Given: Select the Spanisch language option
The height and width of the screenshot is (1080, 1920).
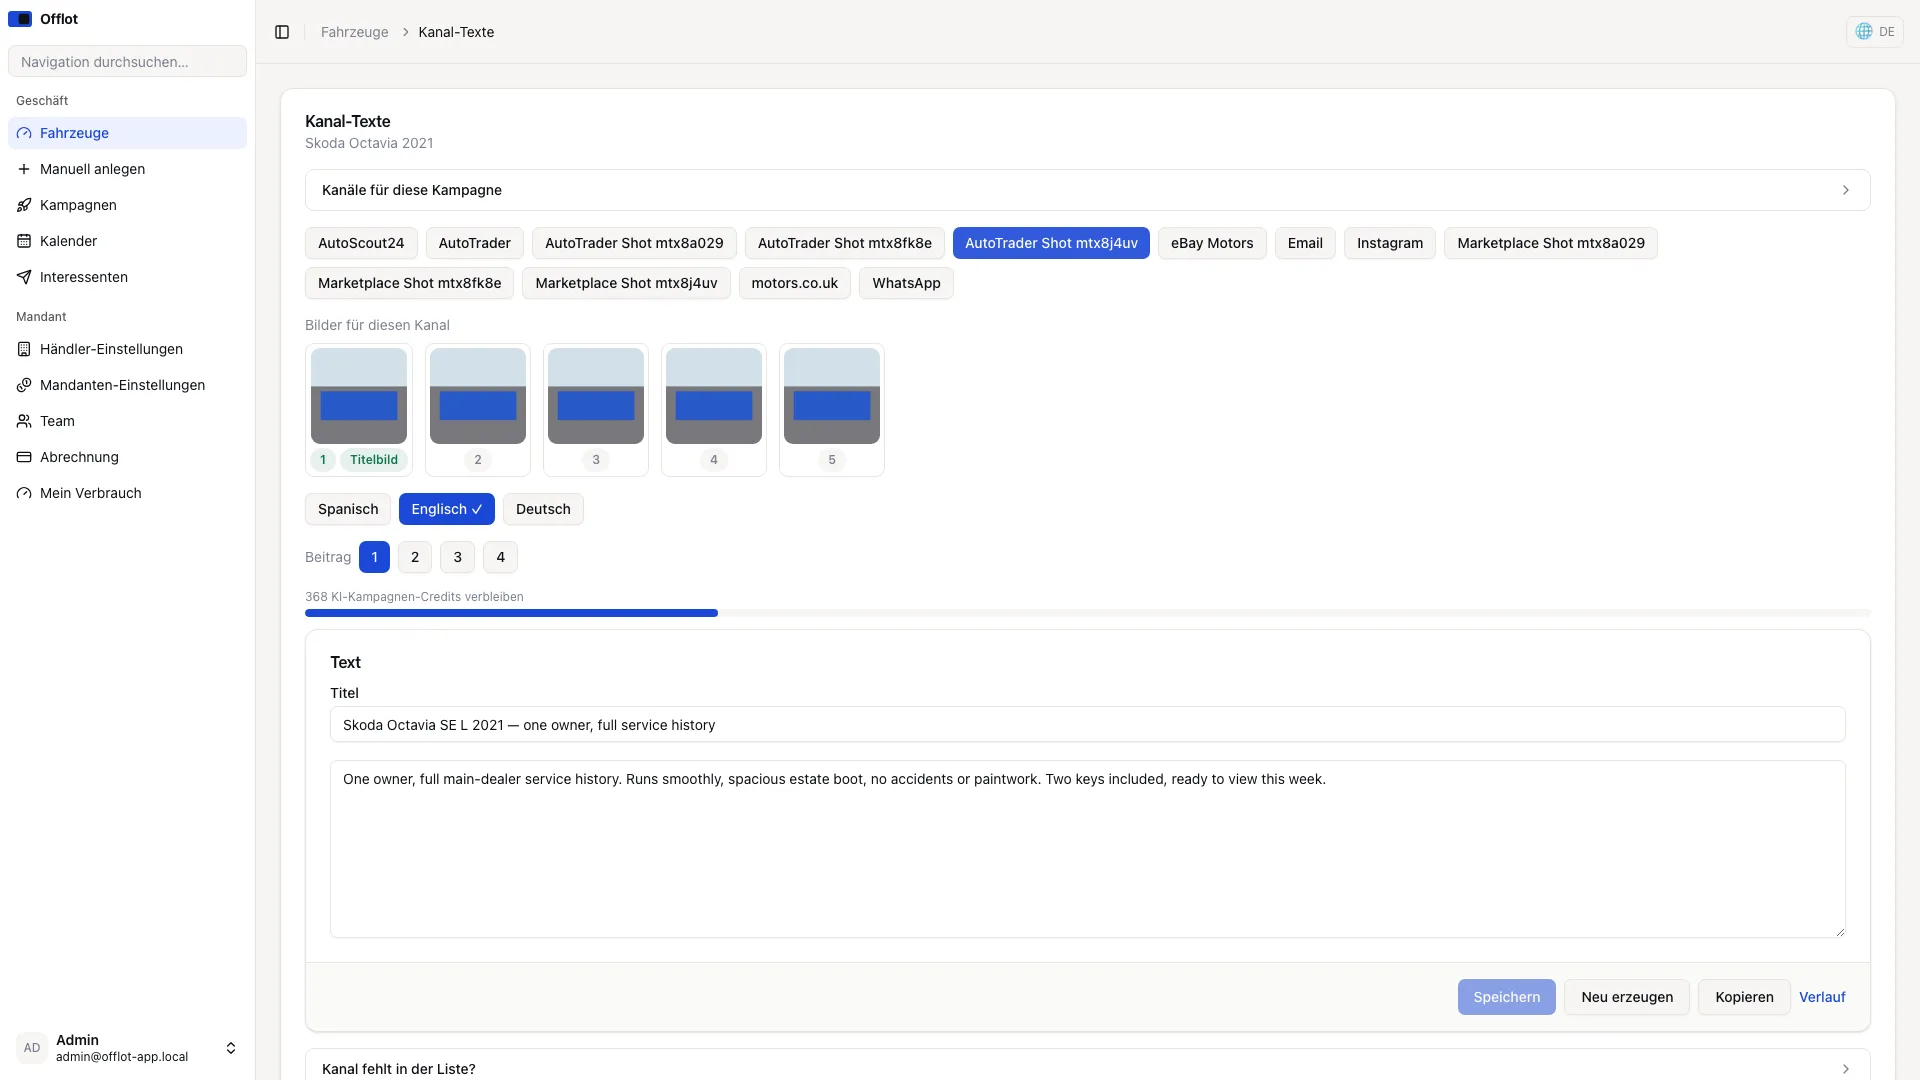Looking at the screenshot, I should point(348,509).
